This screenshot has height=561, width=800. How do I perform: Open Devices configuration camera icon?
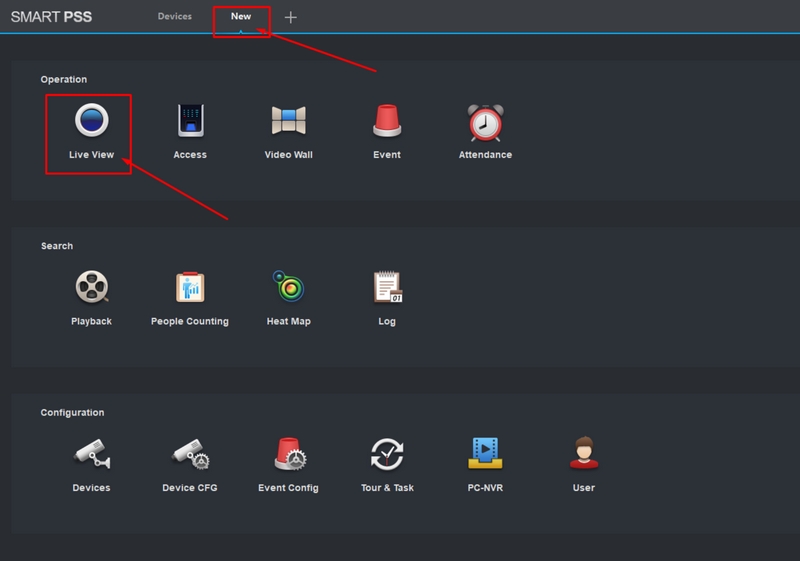click(x=91, y=454)
